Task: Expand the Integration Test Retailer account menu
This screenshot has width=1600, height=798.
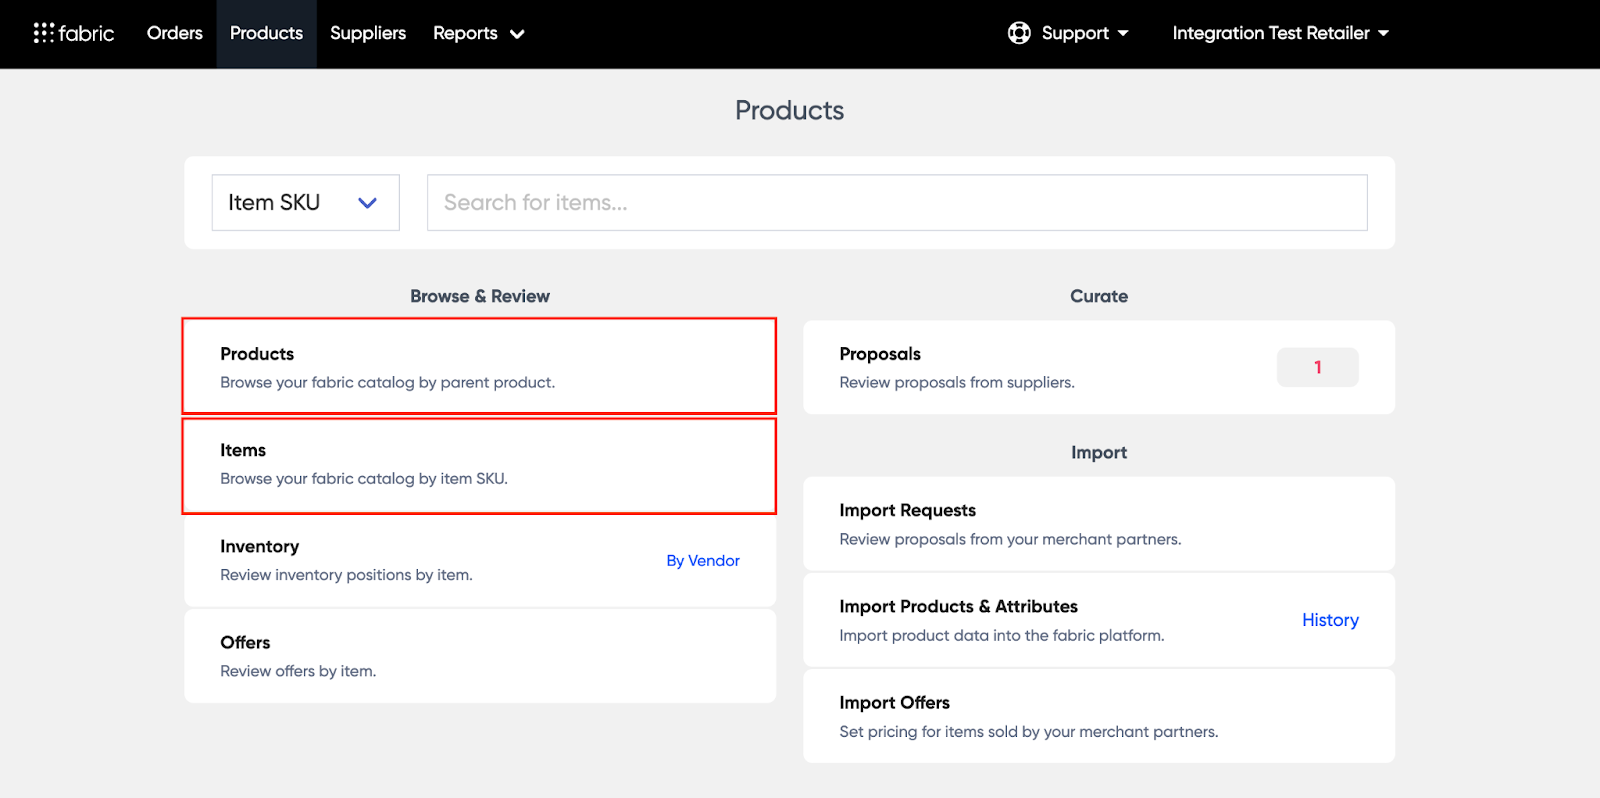Action: point(1280,33)
